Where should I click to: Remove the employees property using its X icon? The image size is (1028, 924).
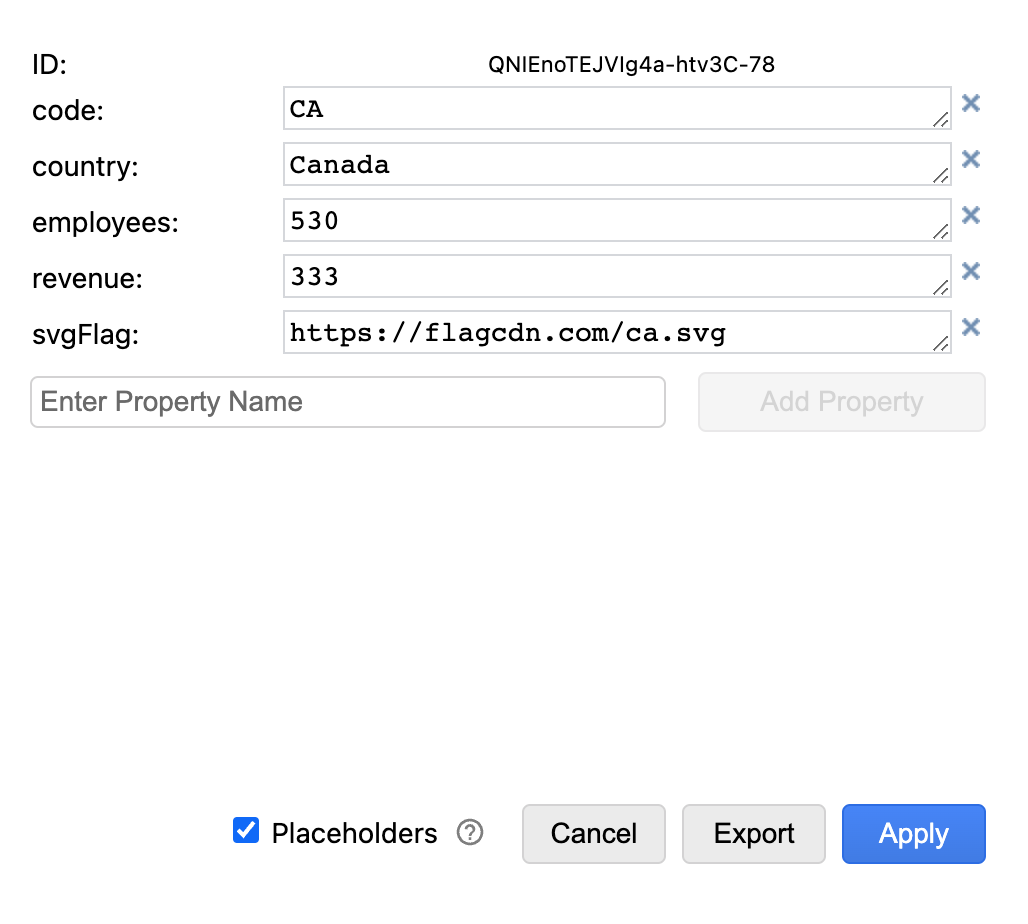pos(970,215)
